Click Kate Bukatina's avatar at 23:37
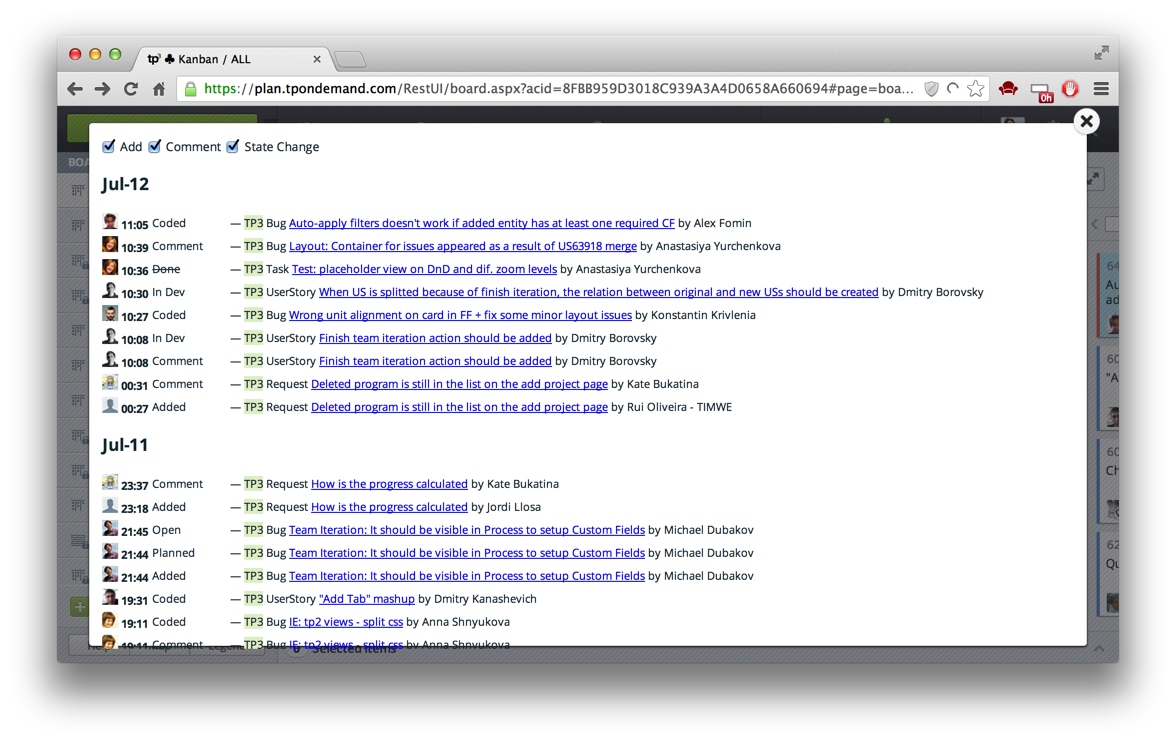 coord(110,483)
